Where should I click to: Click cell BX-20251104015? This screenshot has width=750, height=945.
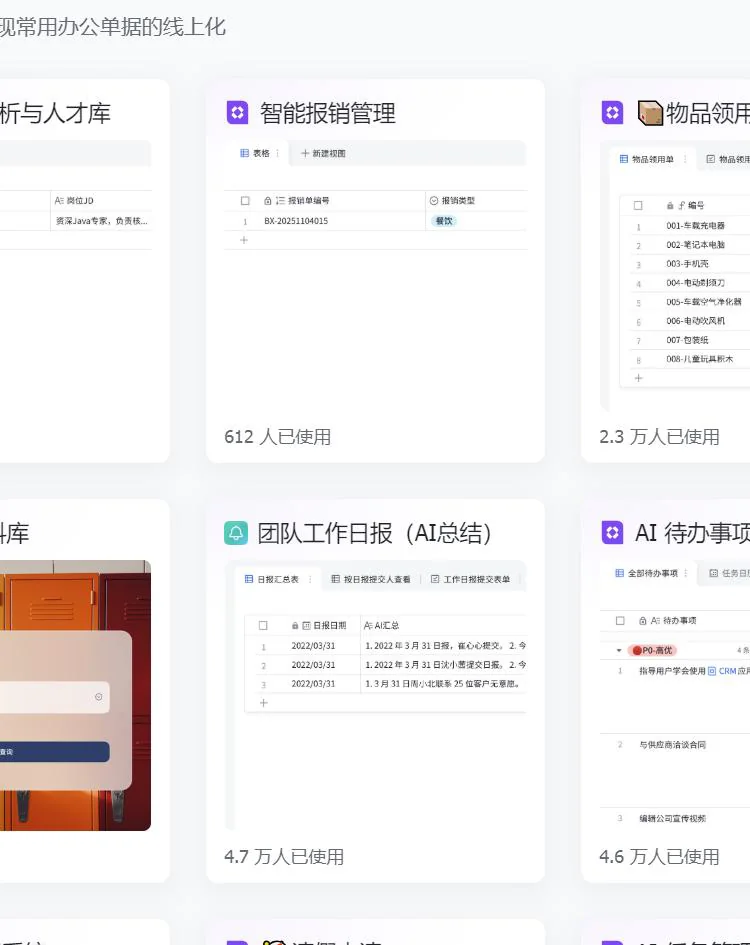tap(296, 221)
